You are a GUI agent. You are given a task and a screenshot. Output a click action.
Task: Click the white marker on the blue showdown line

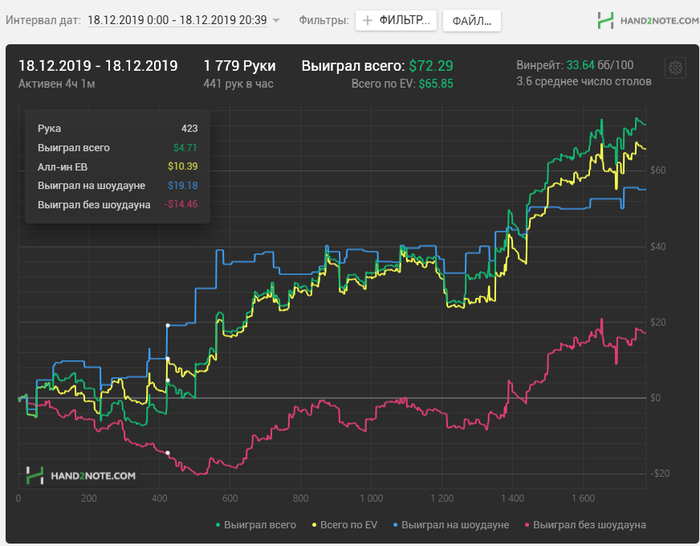click(168, 325)
